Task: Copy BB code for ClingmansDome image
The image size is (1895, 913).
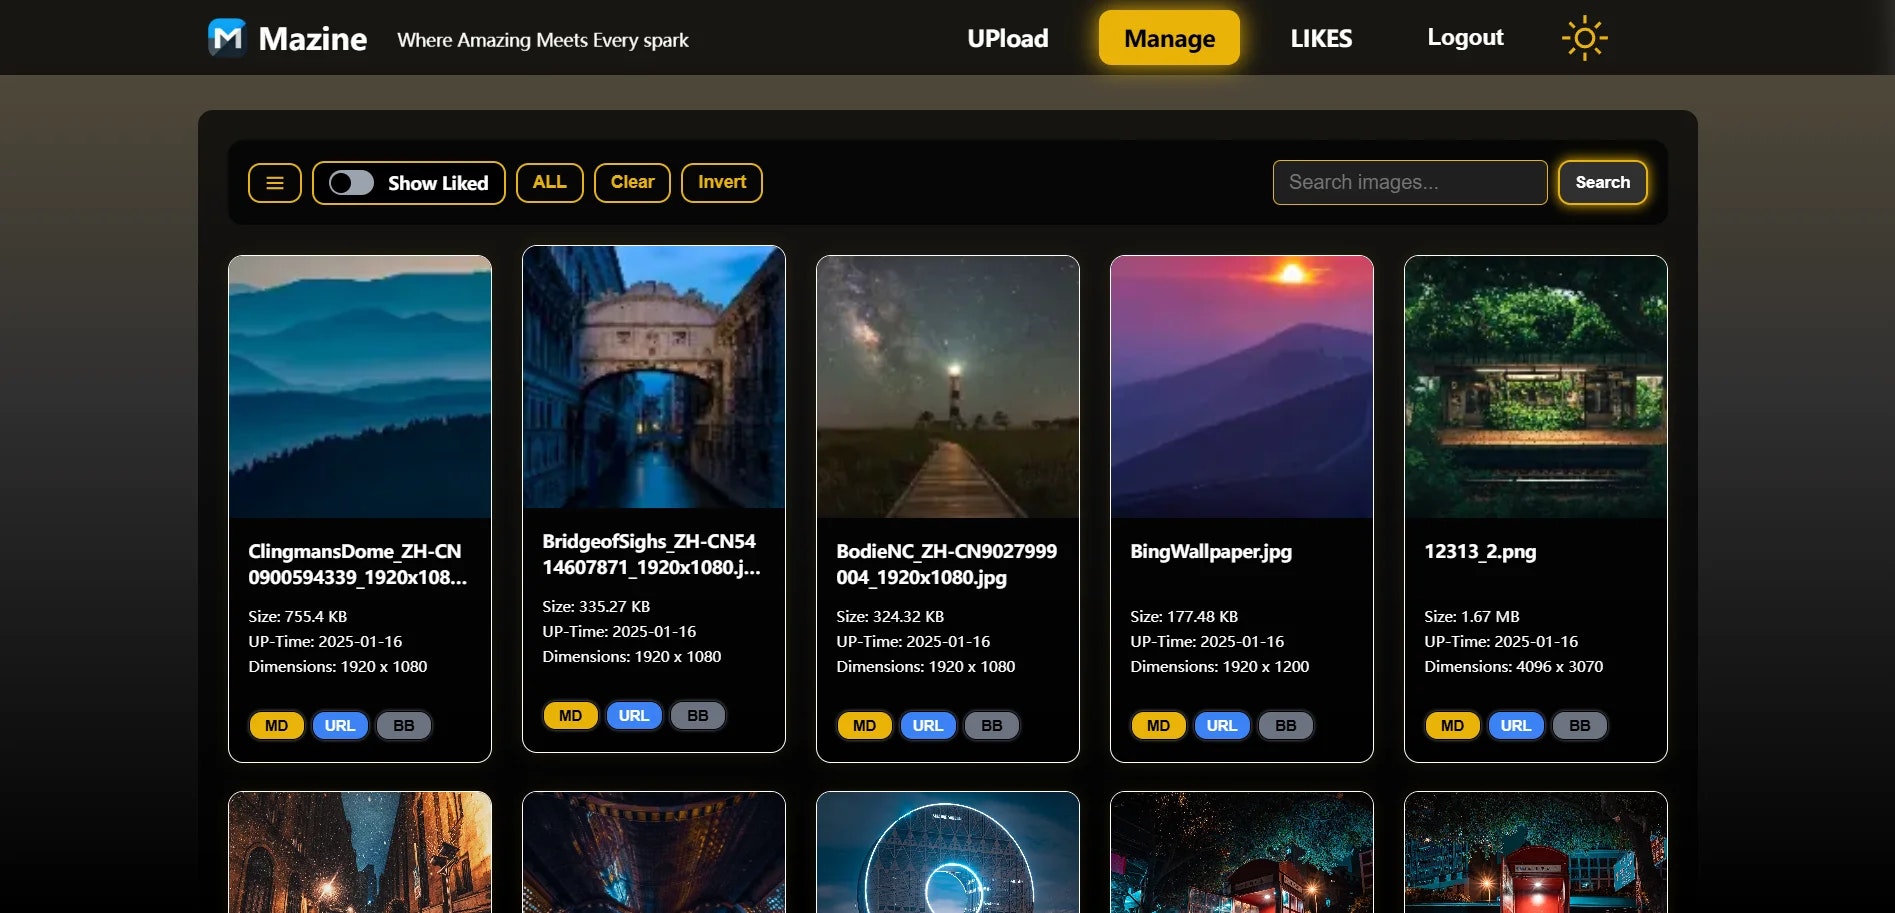Action: click(404, 725)
